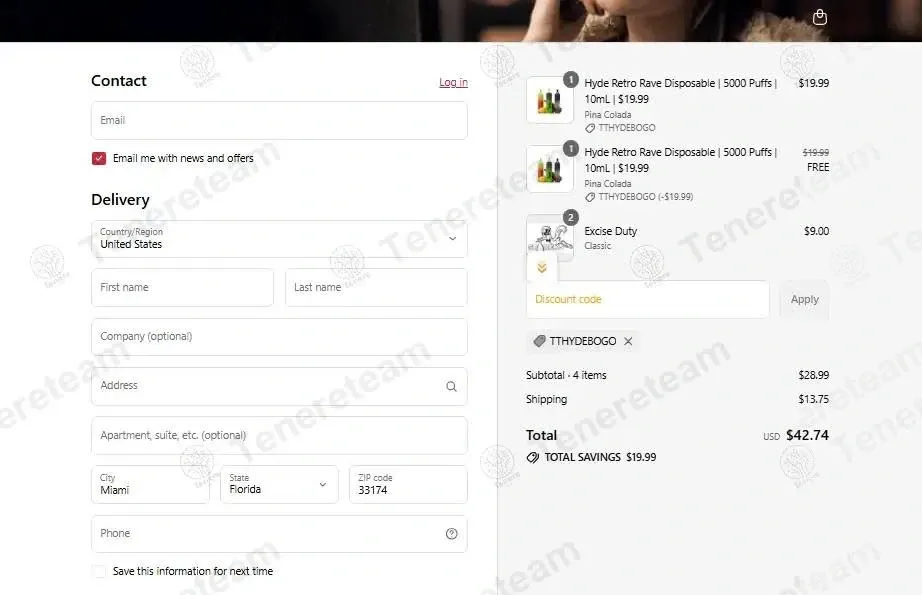Focus the Last name field
922x595 pixels.
[376, 288]
